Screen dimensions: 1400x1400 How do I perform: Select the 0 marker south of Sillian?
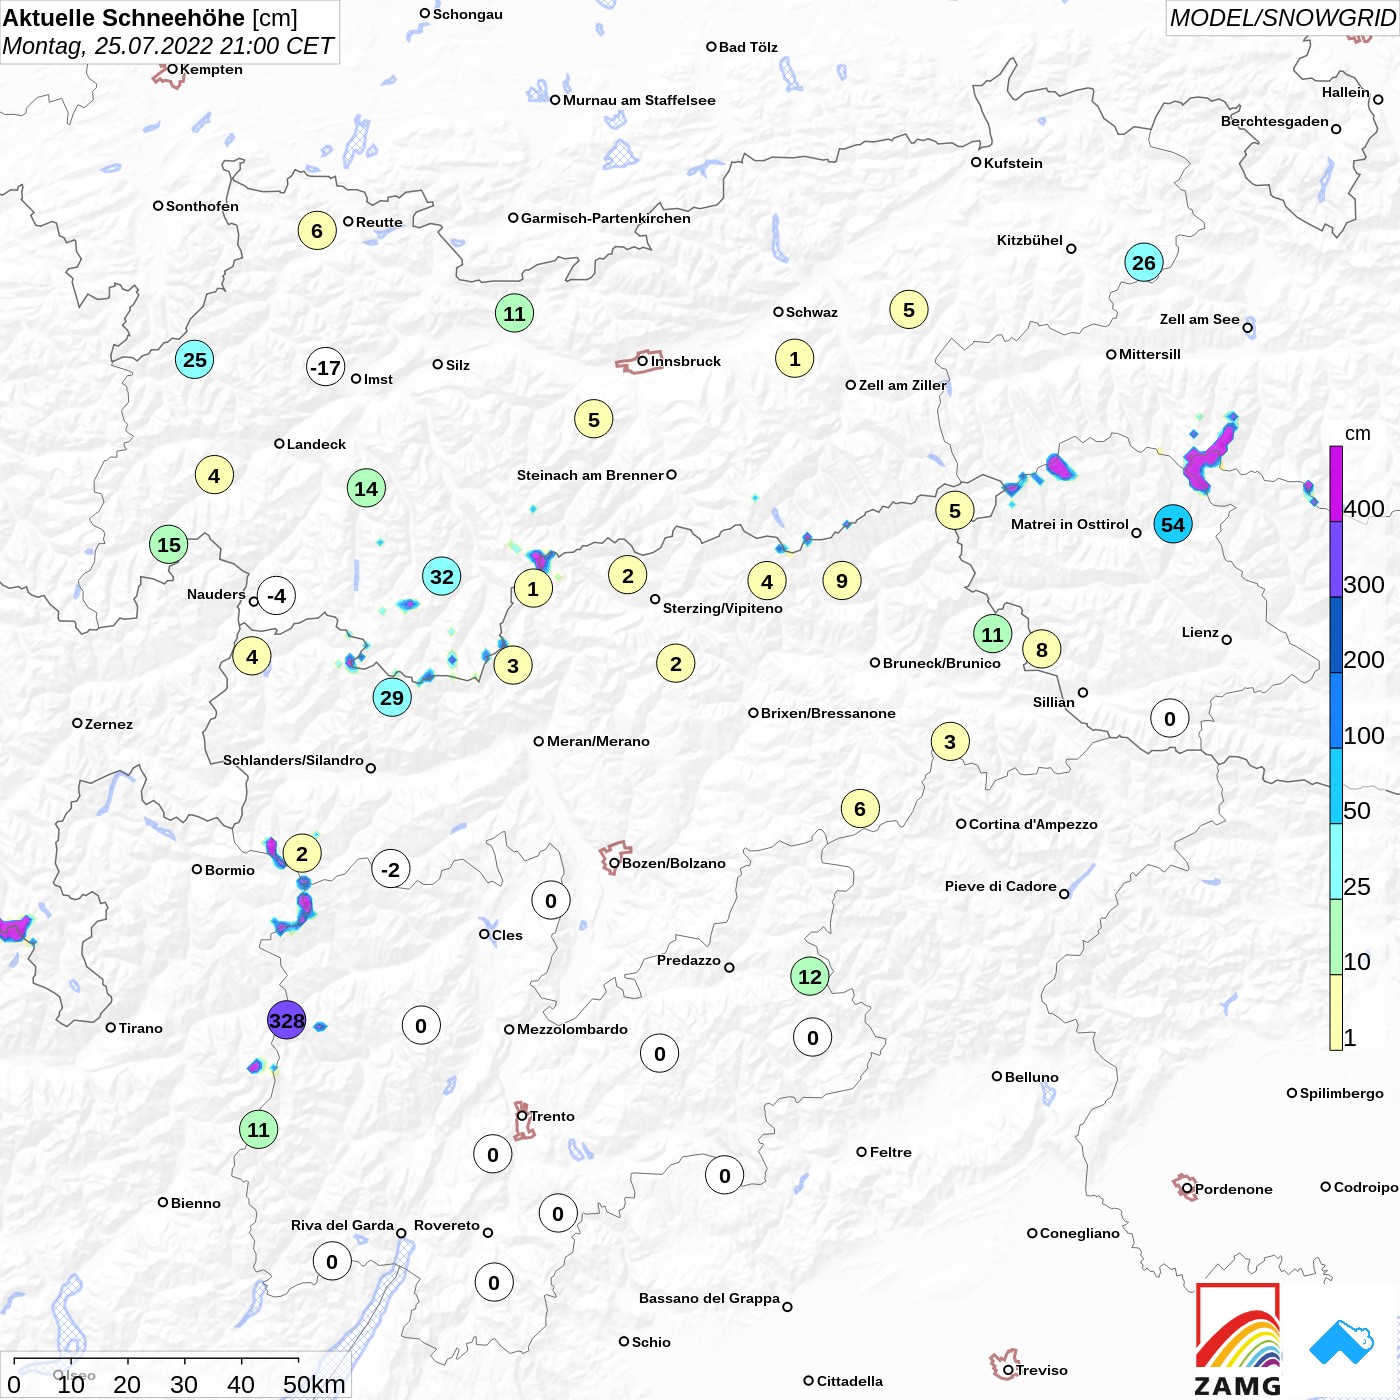1170,718
